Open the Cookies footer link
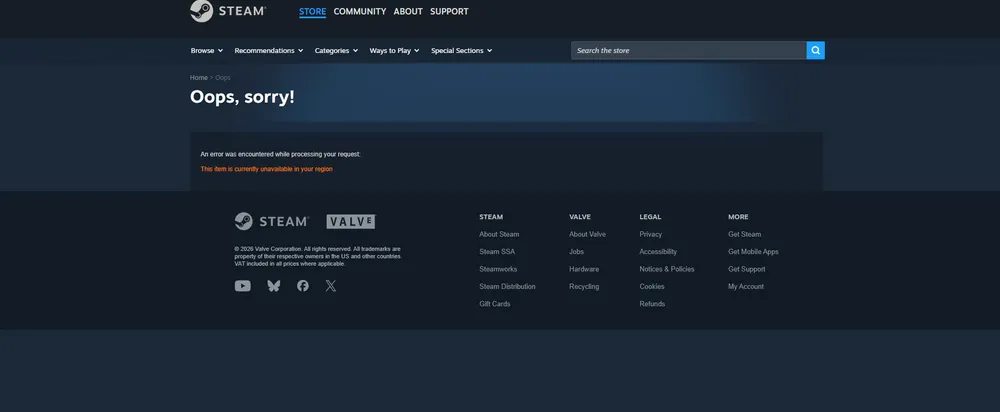 pos(652,286)
